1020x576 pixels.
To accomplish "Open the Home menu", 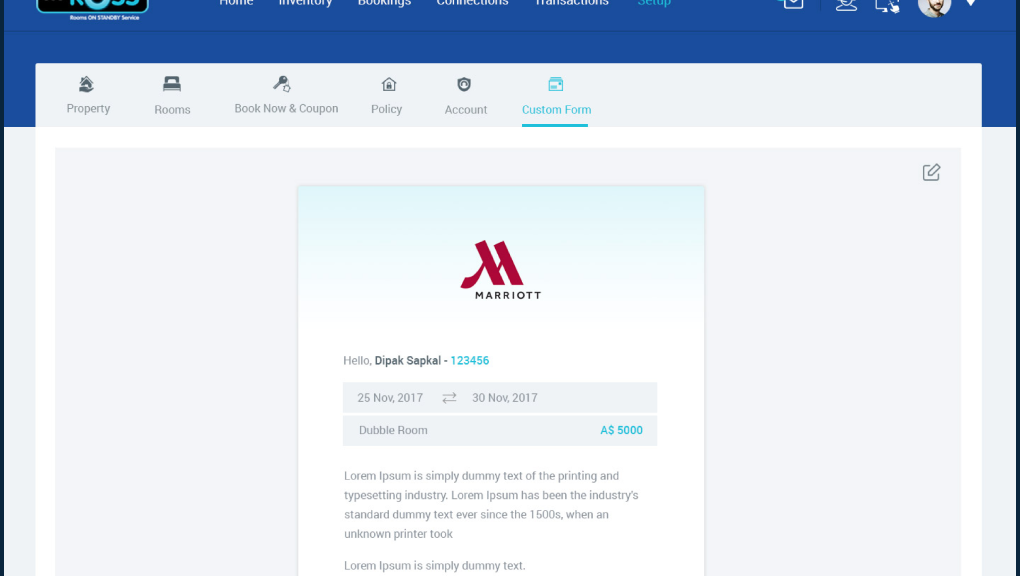I will point(236,3).
